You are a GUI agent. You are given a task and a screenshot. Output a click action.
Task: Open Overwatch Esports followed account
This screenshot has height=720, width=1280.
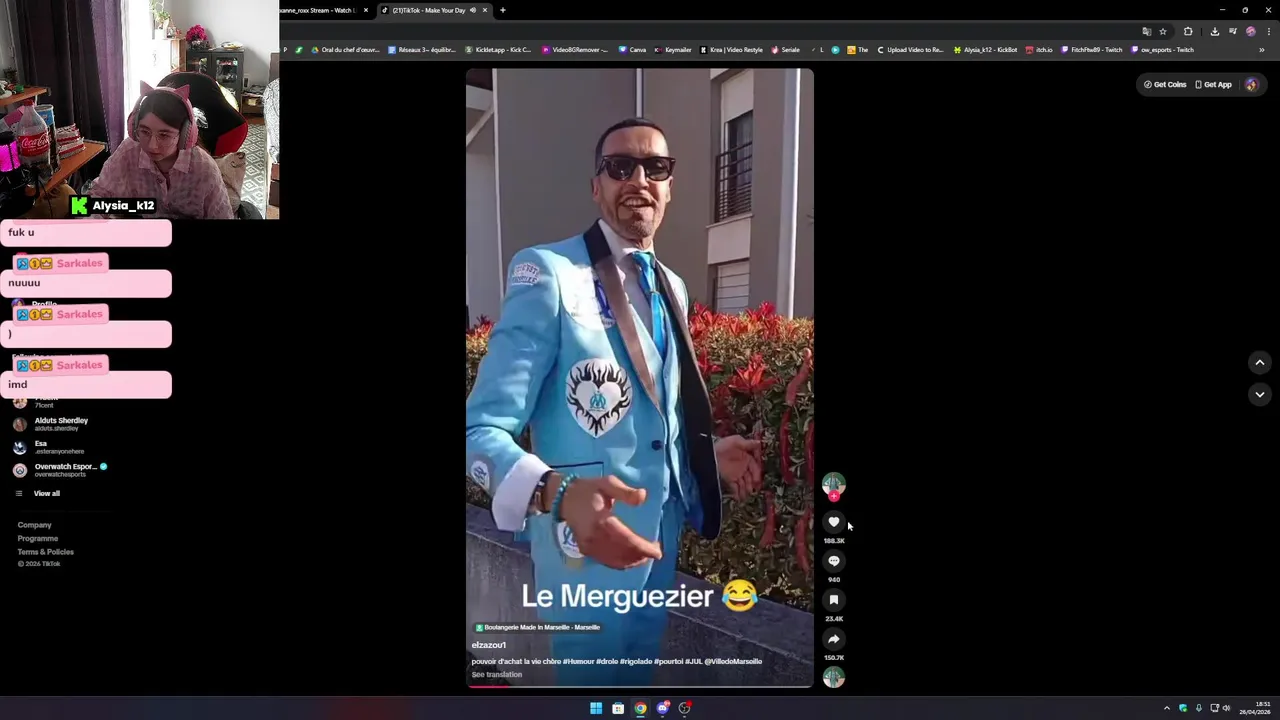pos(60,470)
